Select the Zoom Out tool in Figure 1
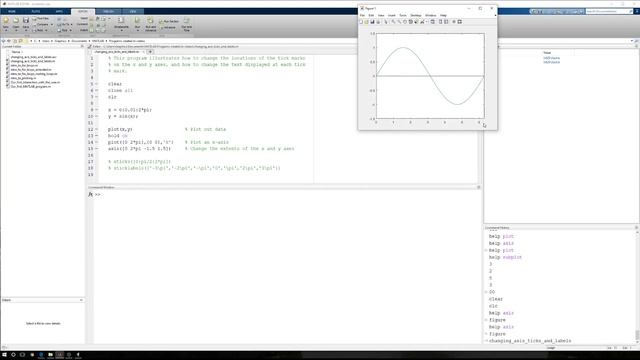 click(x=399, y=22)
